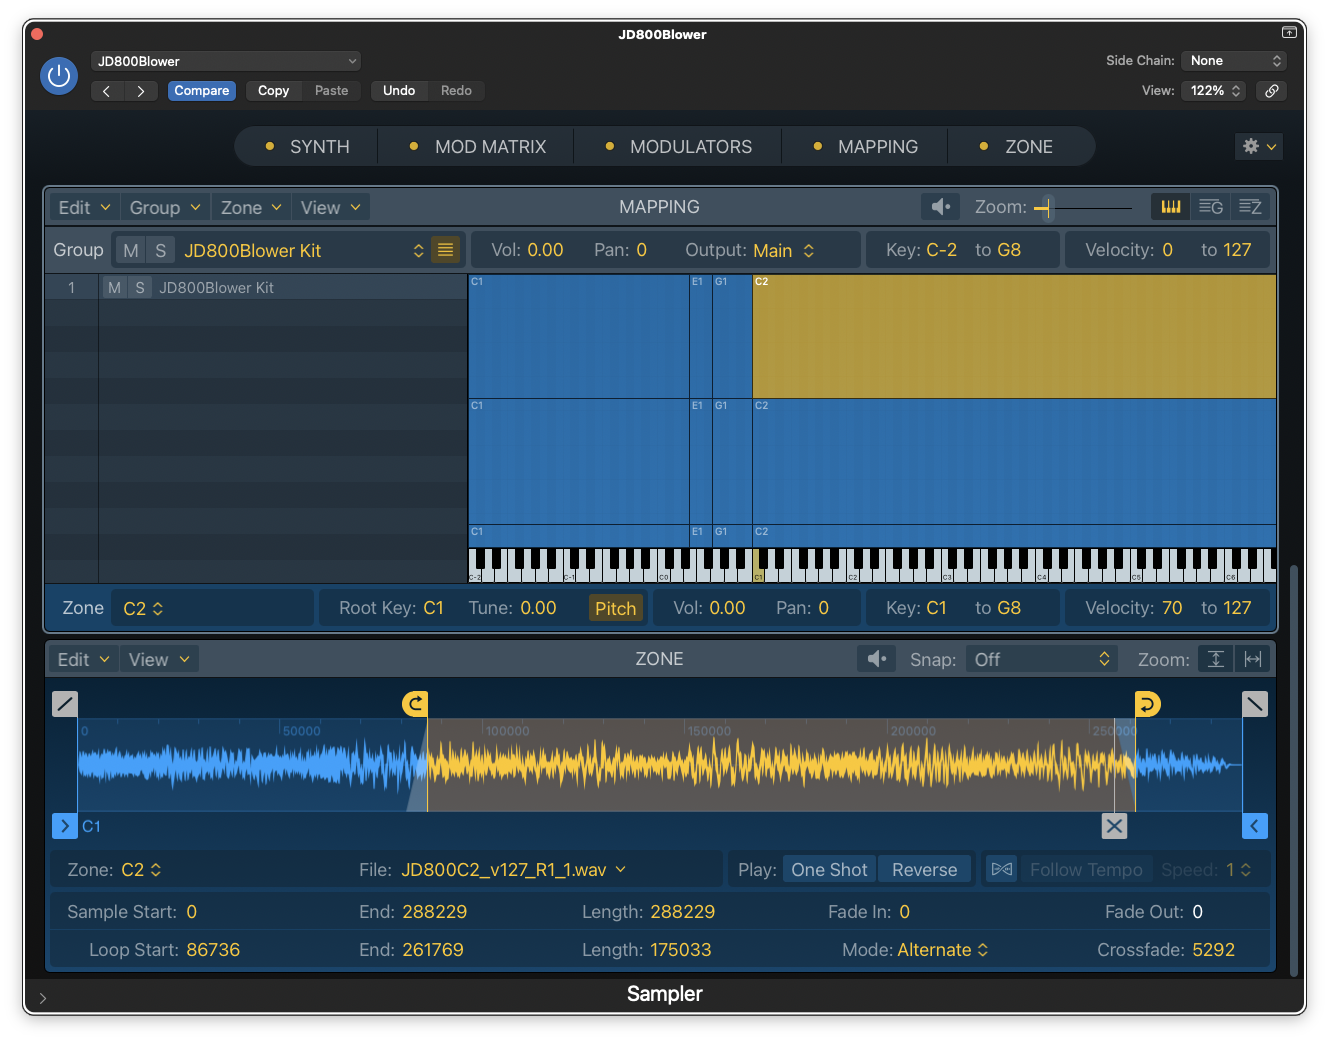Expand the bottom-left disclosure arrow
The width and height of the screenshot is (1329, 1042).
tap(42, 998)
